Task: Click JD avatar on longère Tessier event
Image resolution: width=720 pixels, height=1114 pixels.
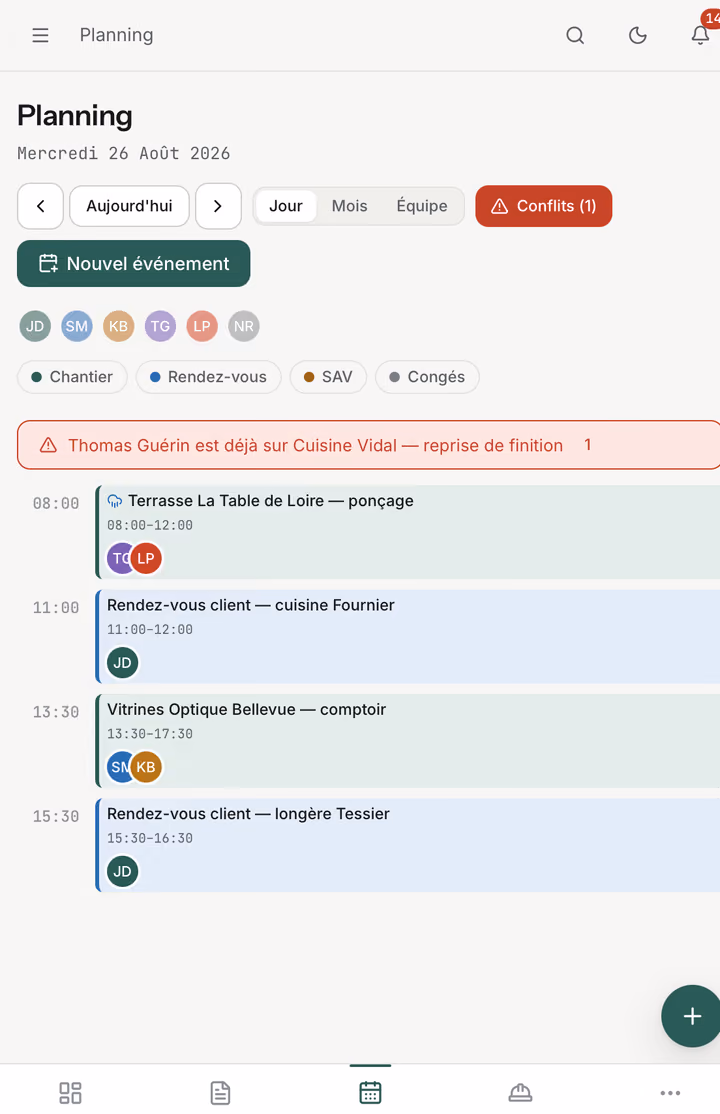Action: [122, 872]
